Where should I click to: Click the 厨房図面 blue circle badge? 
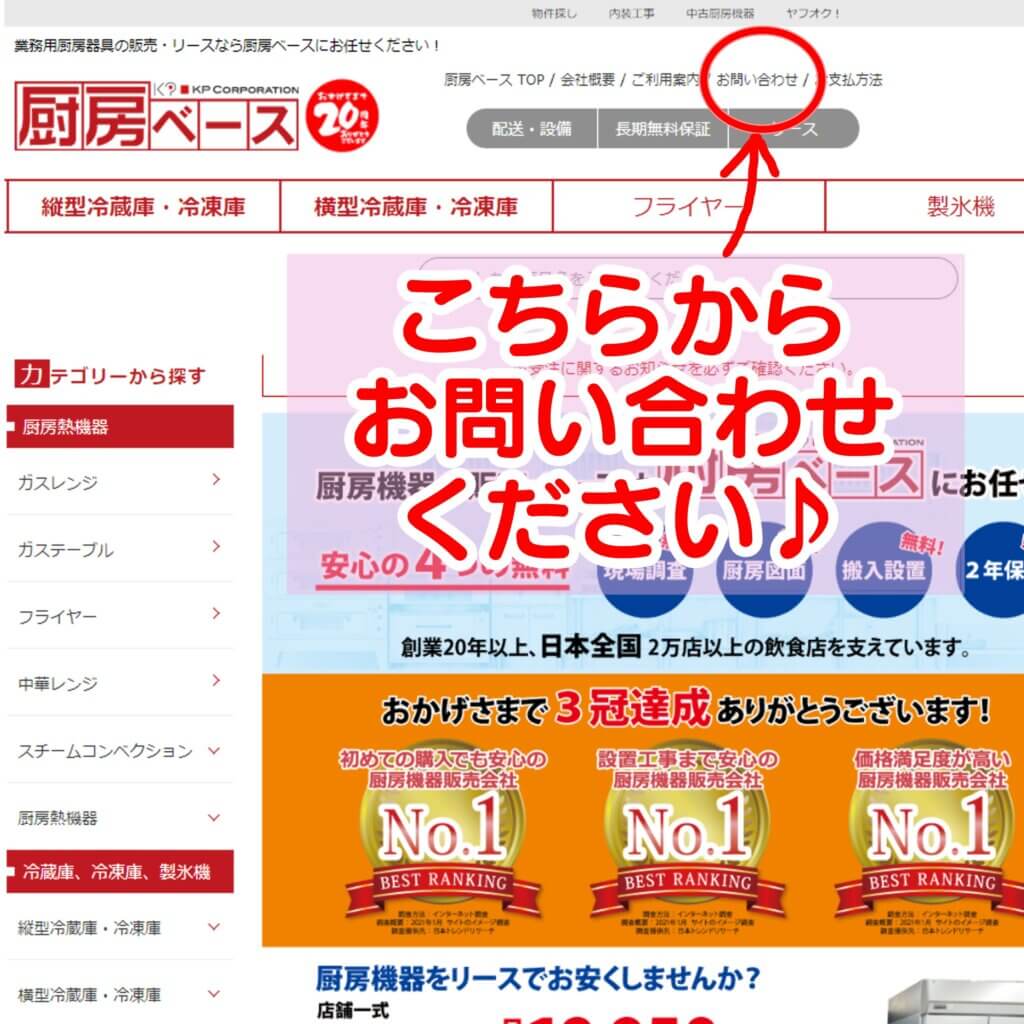[x=763, y=569]
